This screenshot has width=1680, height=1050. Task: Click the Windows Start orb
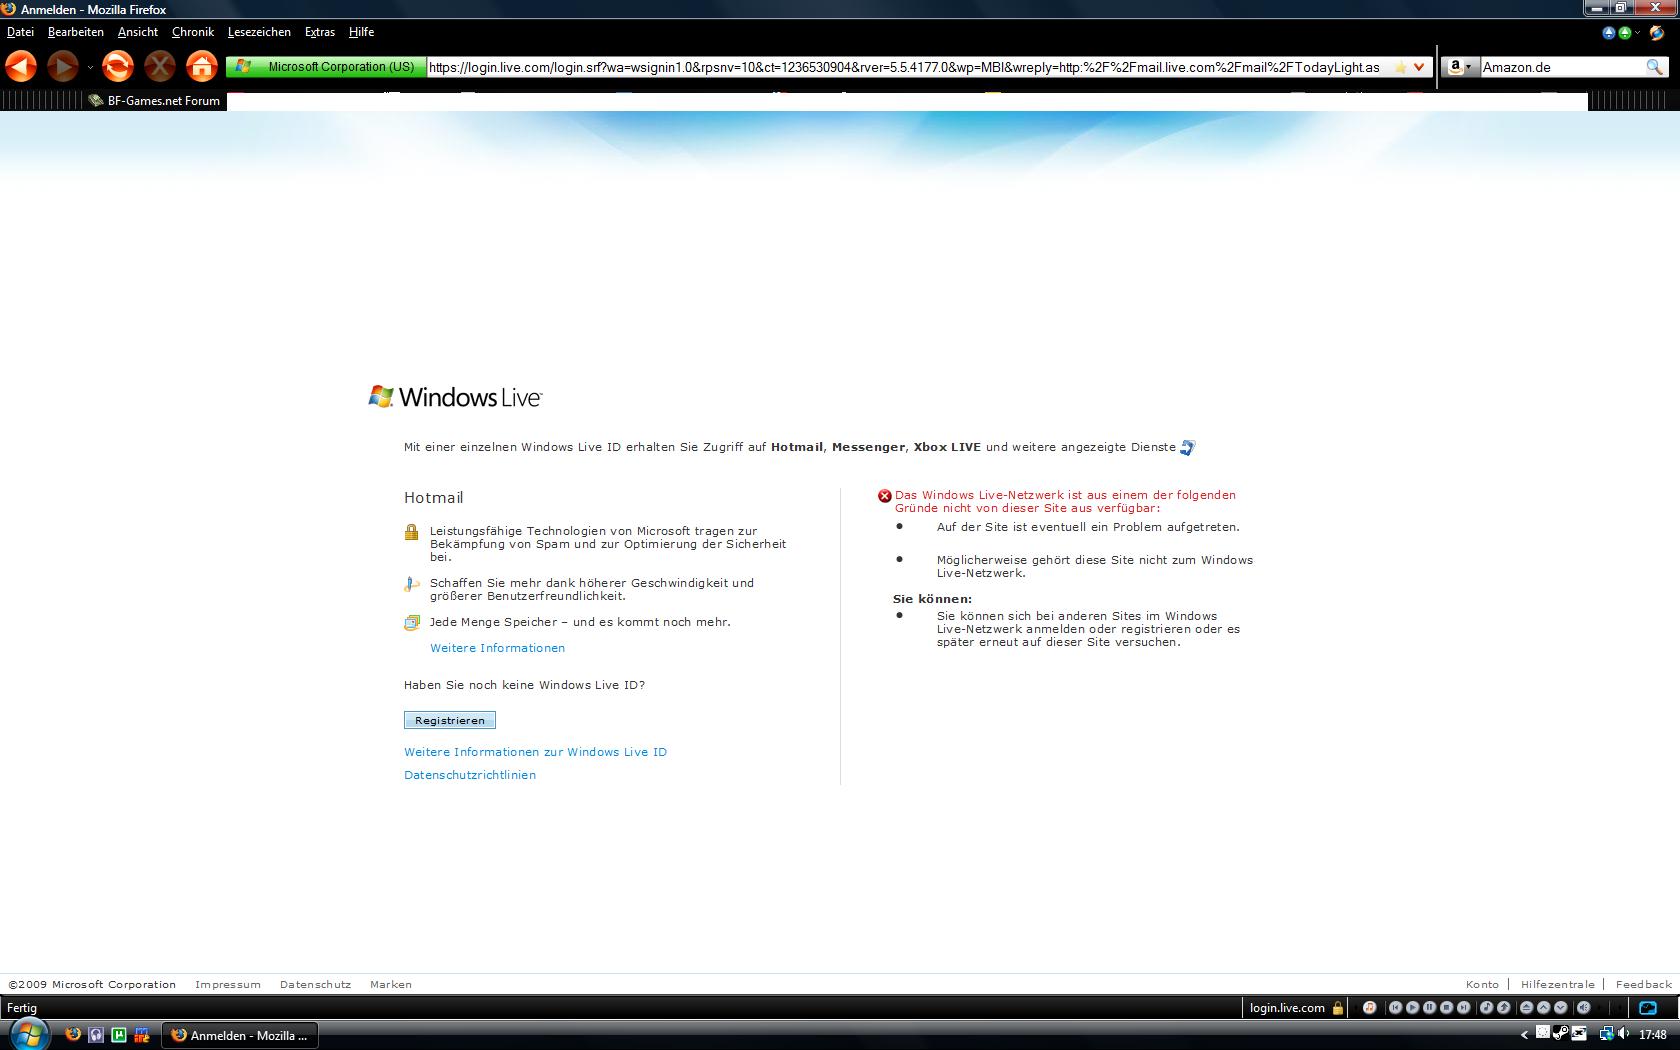[27, 1034]
